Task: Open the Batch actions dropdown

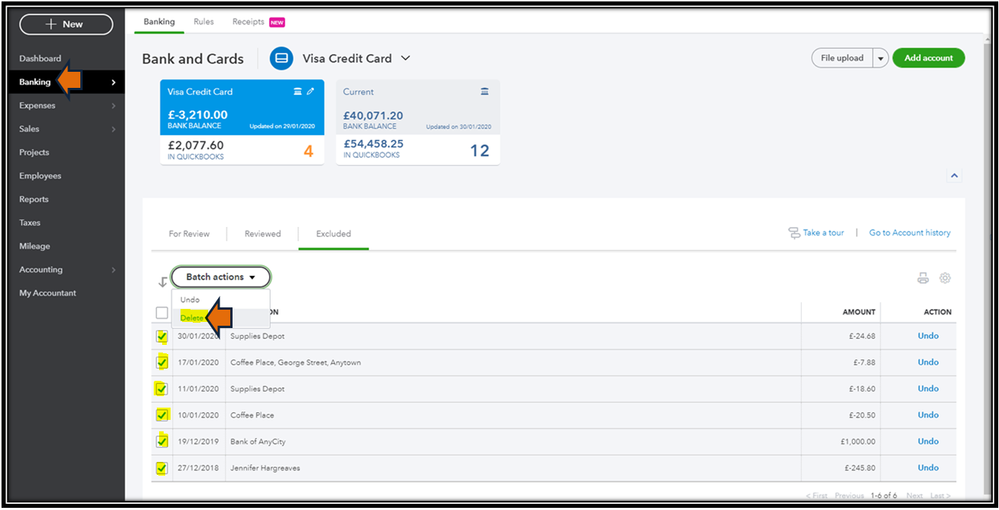Action: point(220,277)
